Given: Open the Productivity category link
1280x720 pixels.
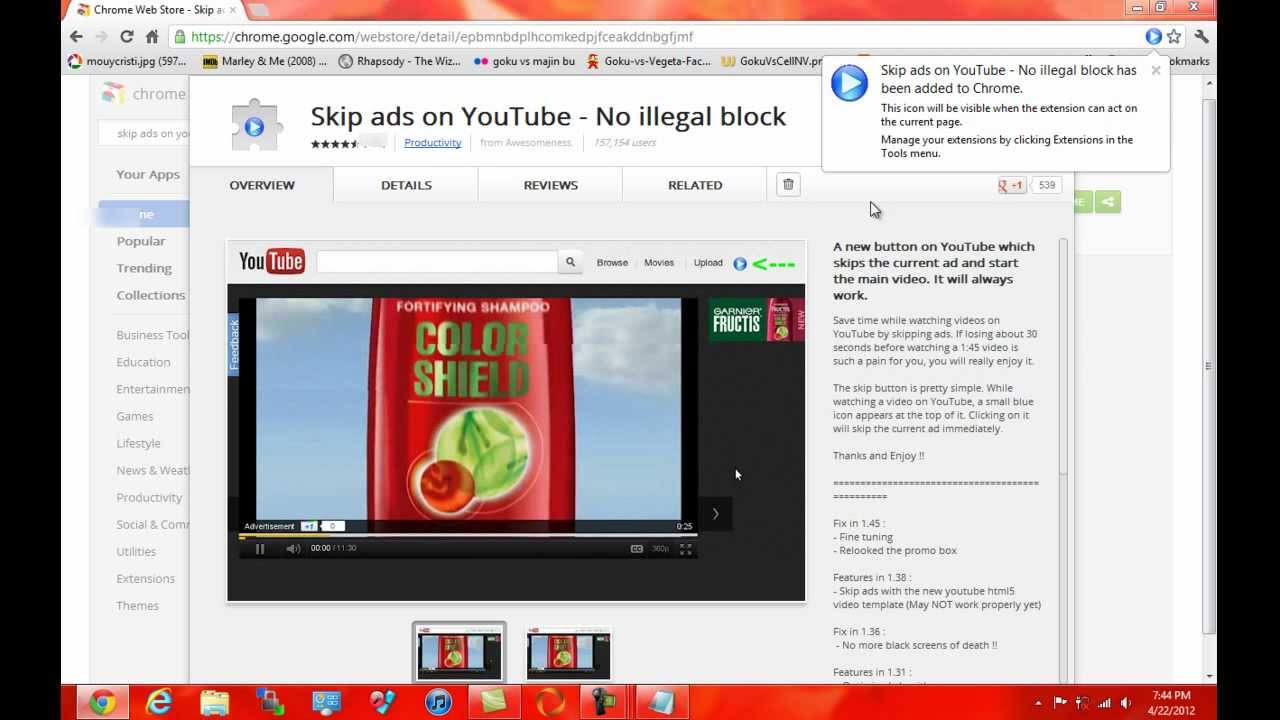Looking at the screenshot, I should [x=433, y=143].
